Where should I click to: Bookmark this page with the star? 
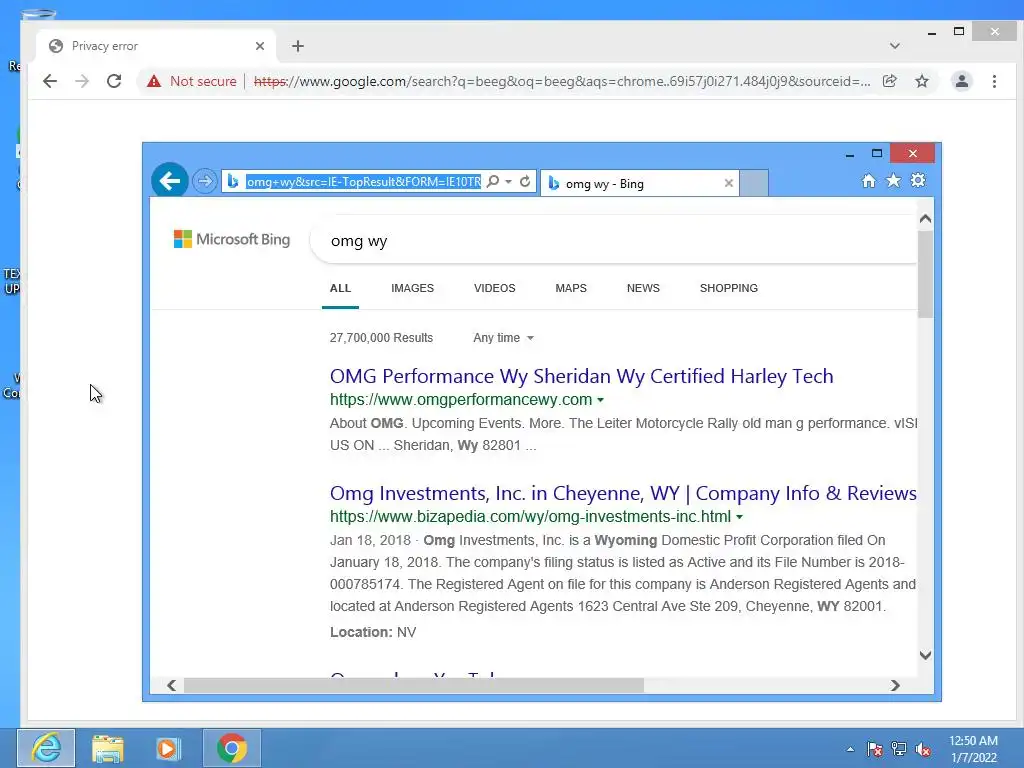pyautogui.click(x=921, y=81)
